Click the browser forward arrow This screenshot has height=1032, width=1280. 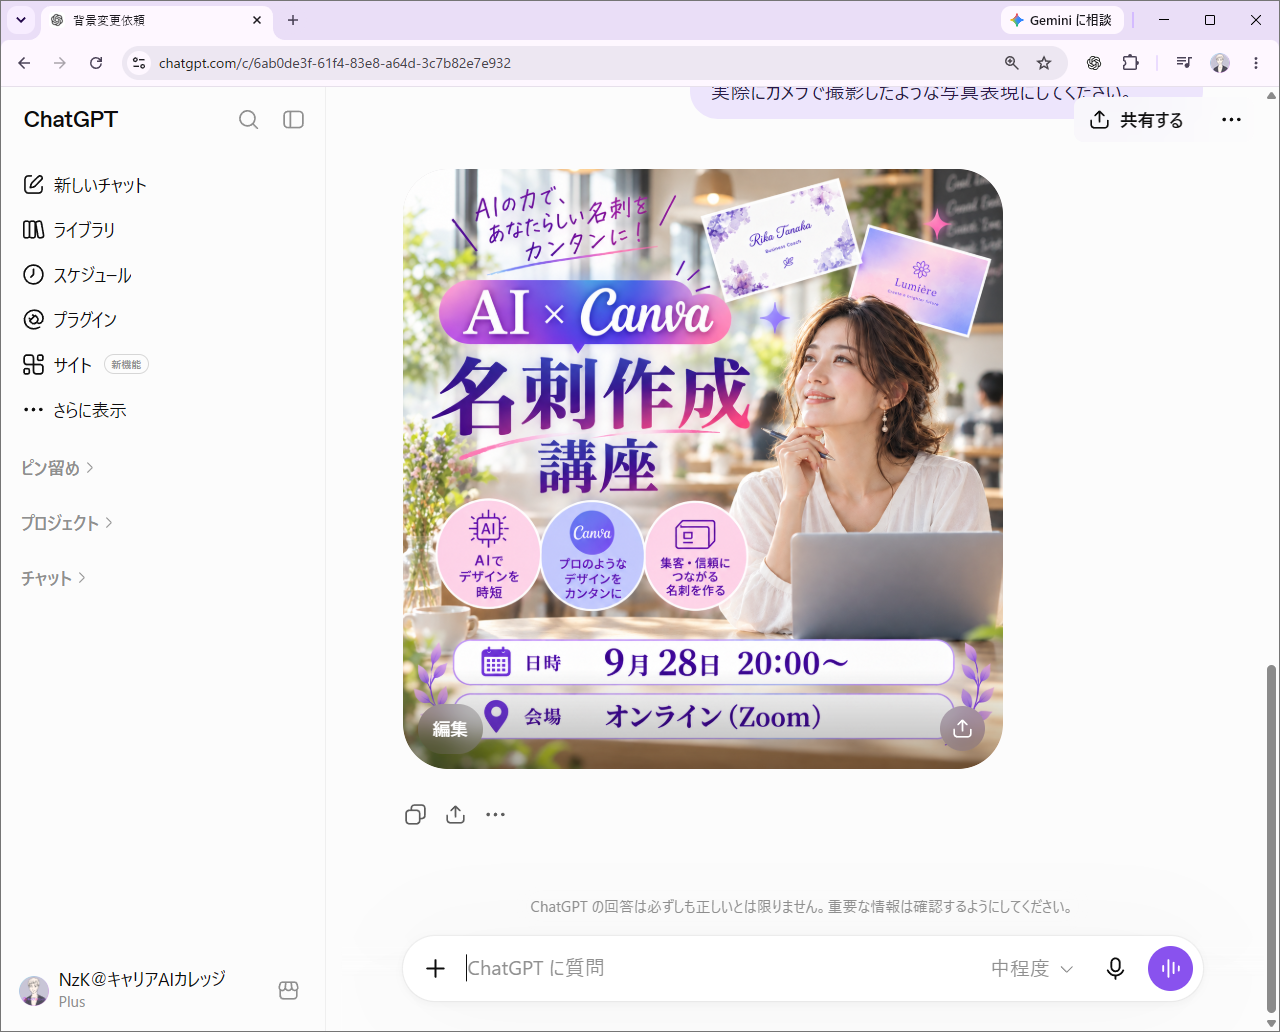(60, 63)
